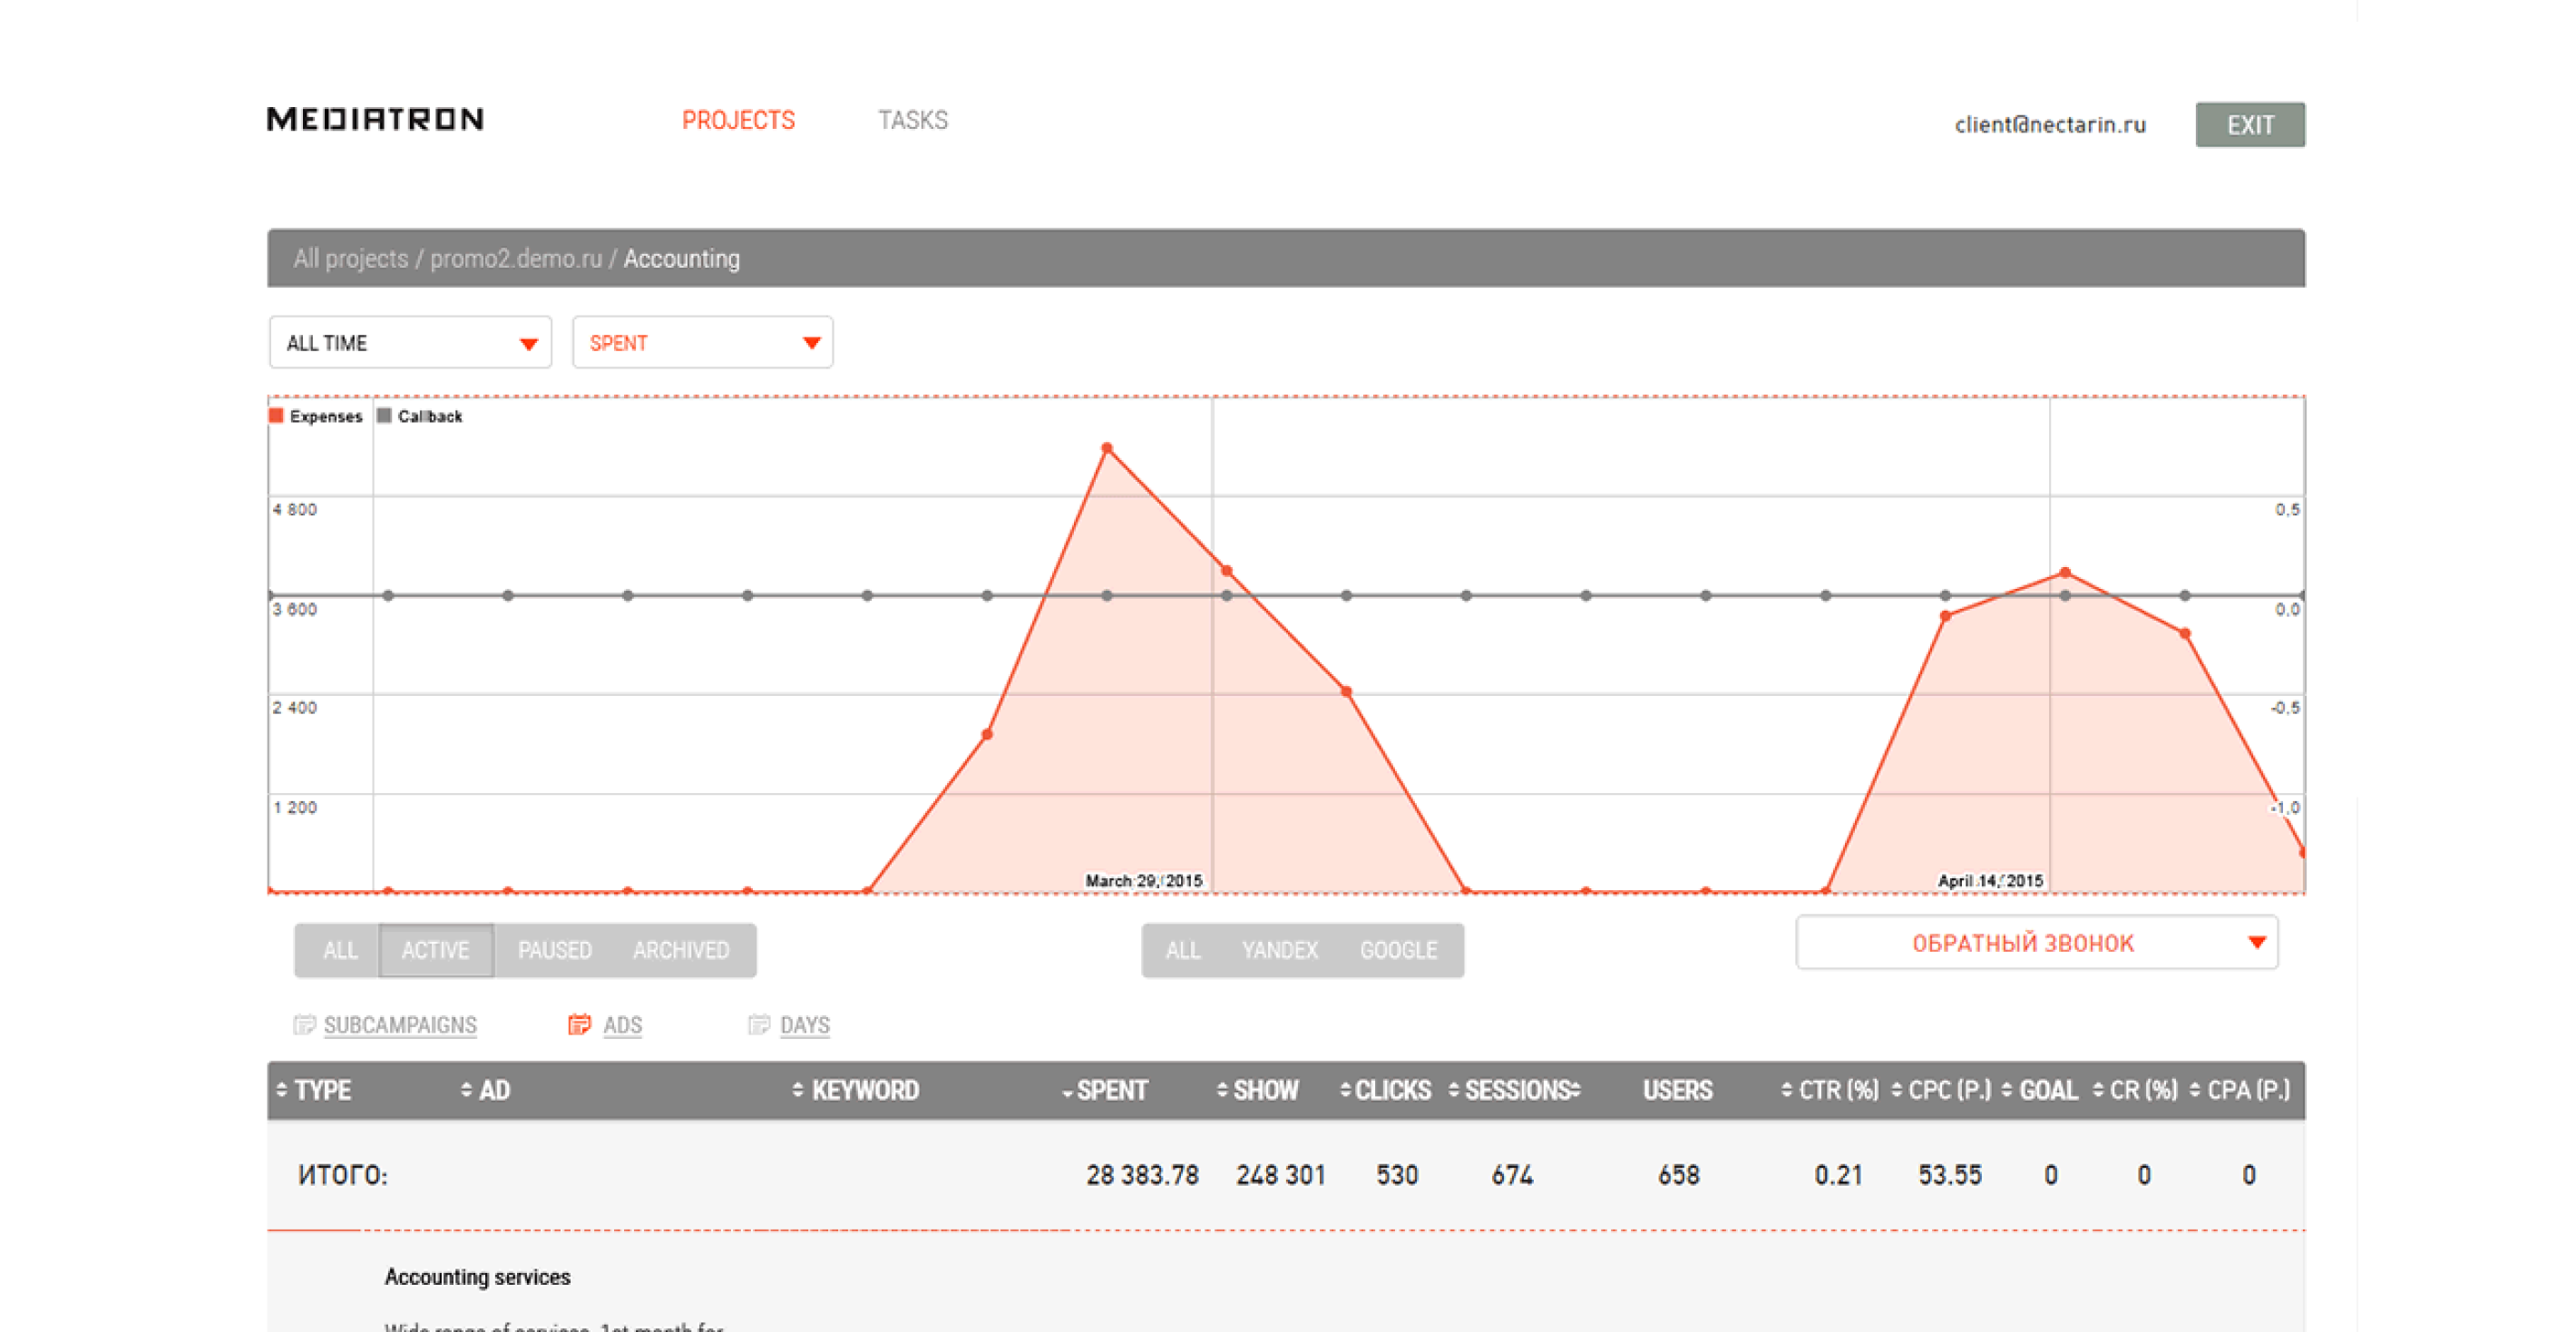Toggle the Callback legend swatch
The width and height of the screenshot is (2576, 1332).
tap(383, 416)
